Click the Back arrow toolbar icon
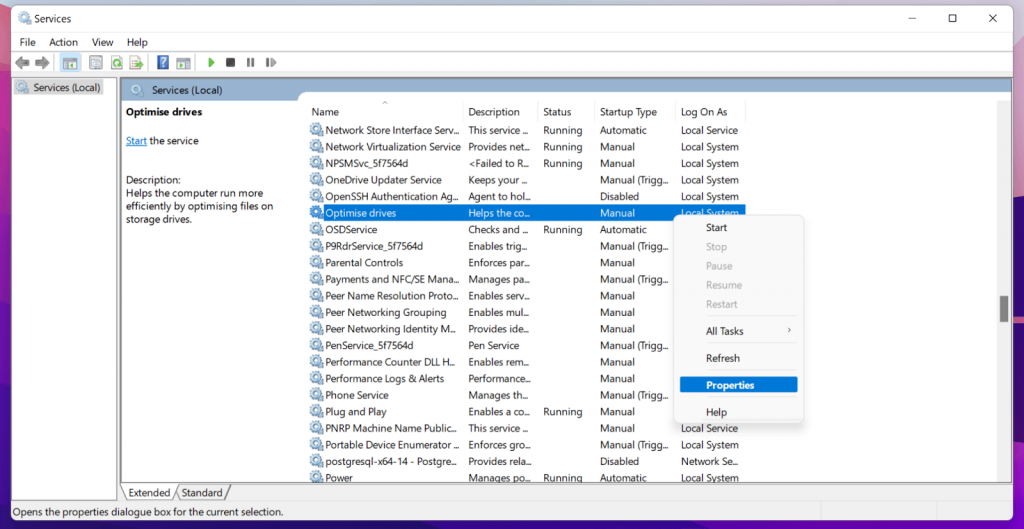 22,63
